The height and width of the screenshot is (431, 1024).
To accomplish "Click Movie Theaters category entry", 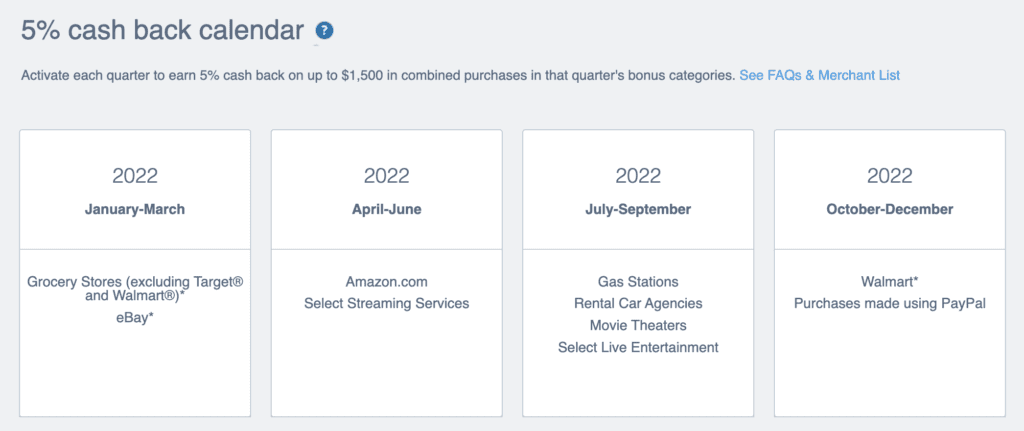I will coord(638,325).
